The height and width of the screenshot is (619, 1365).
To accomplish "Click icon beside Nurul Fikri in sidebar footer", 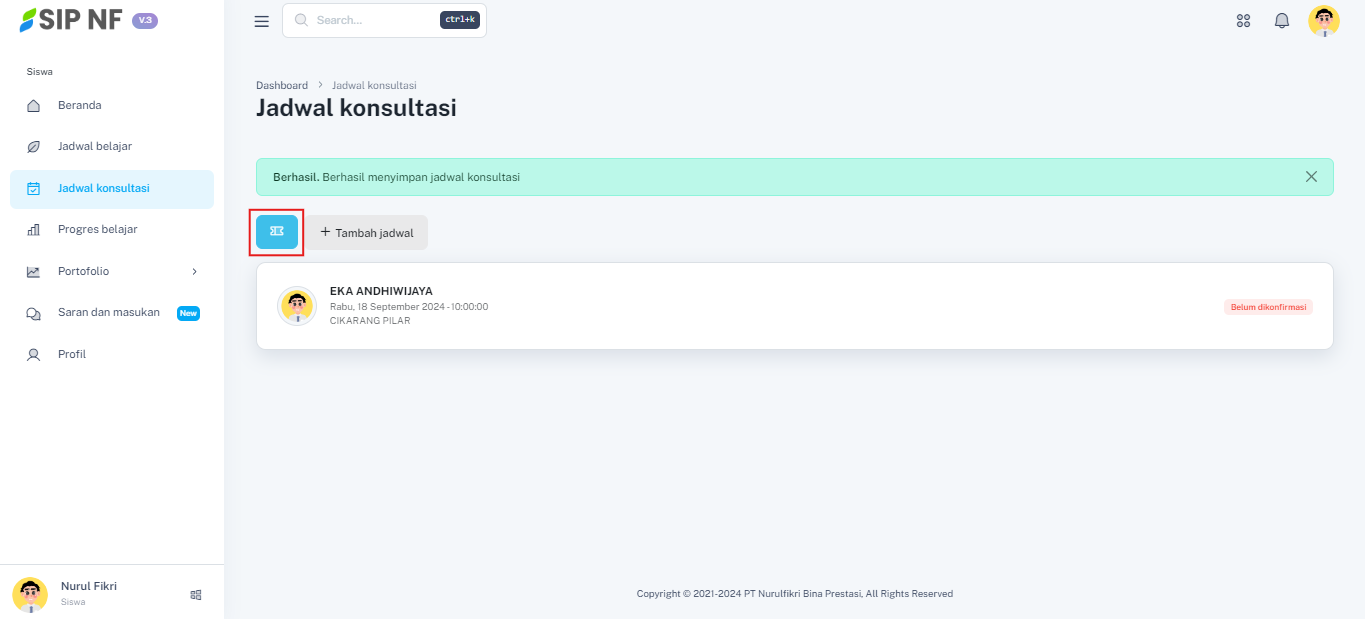I will (x=196, y=595).
